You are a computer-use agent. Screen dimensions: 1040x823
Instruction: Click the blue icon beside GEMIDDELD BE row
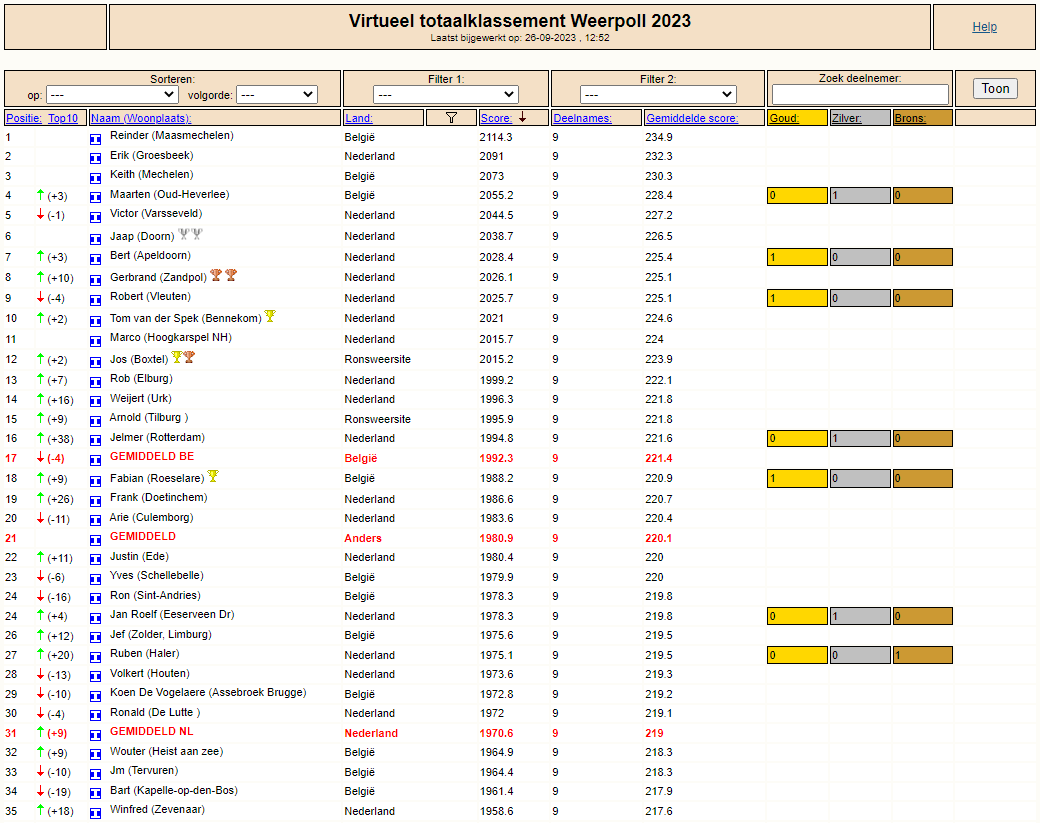[x=96, y=458]
